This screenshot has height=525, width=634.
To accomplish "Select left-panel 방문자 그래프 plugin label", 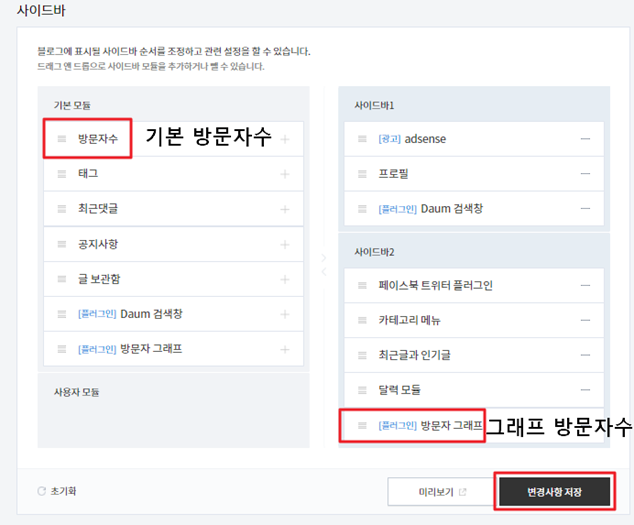I will click(x=130, y=349).
